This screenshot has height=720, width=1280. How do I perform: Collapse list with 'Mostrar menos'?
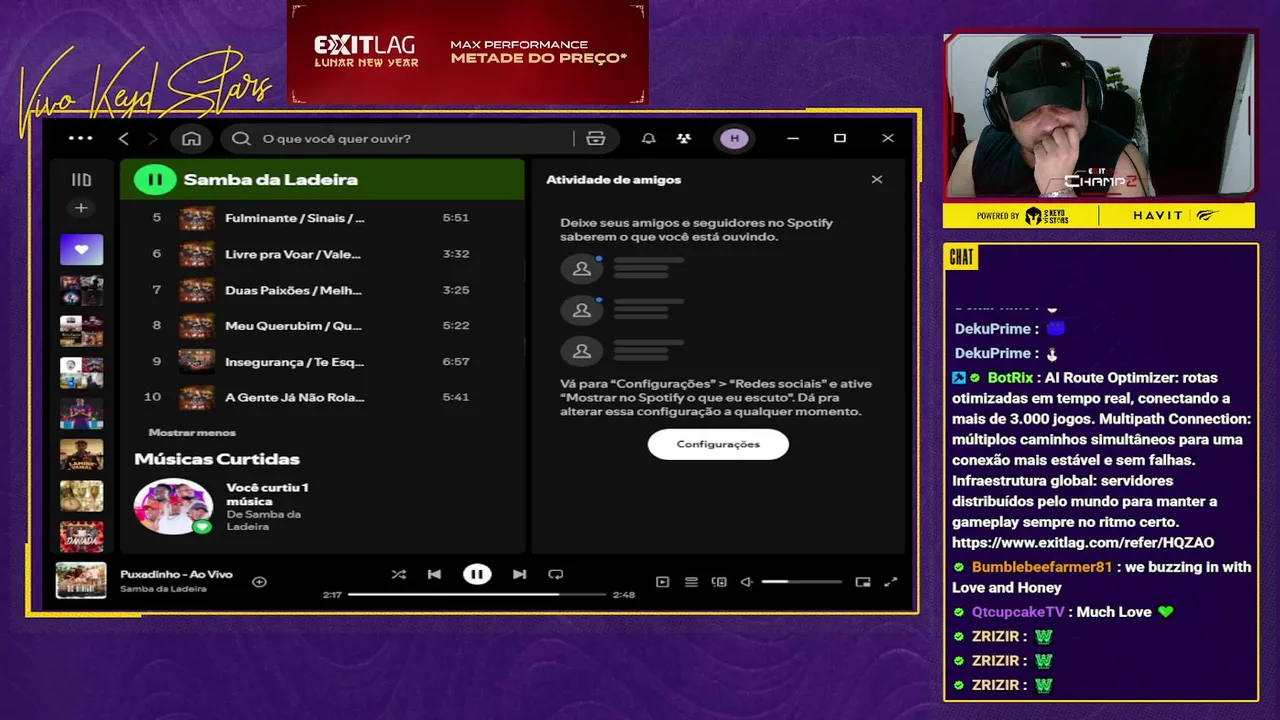[x=192, y=432]
